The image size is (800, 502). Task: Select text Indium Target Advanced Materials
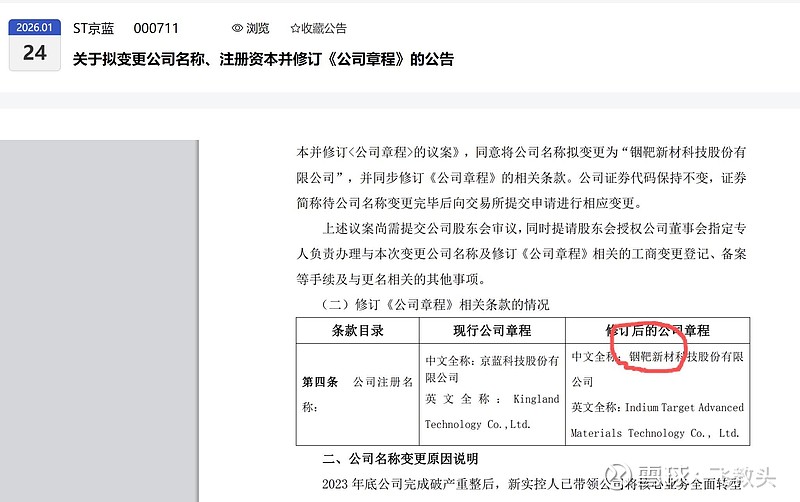658,420
